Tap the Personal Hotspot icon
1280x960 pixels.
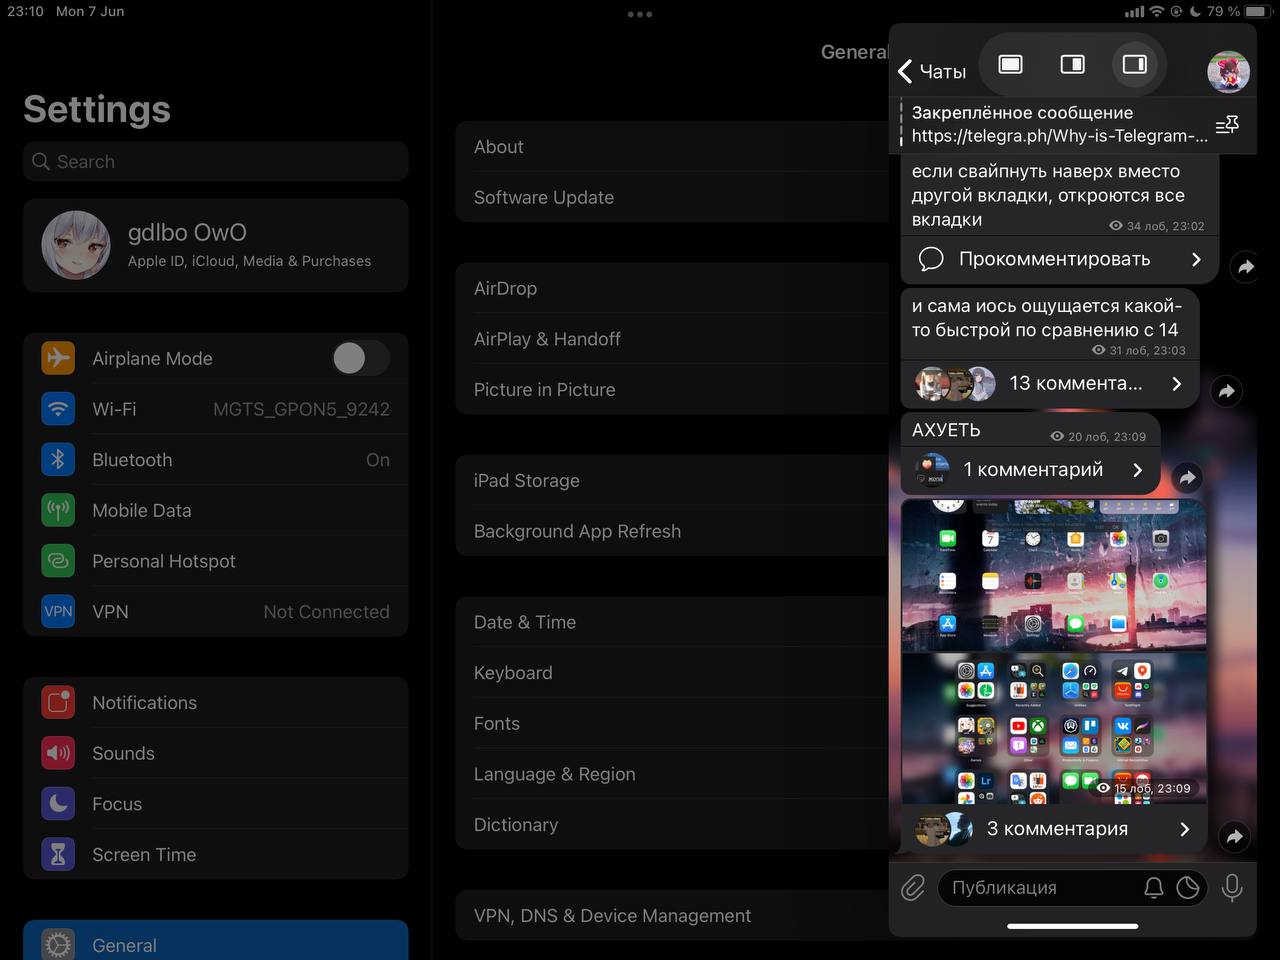coord(58,561)
